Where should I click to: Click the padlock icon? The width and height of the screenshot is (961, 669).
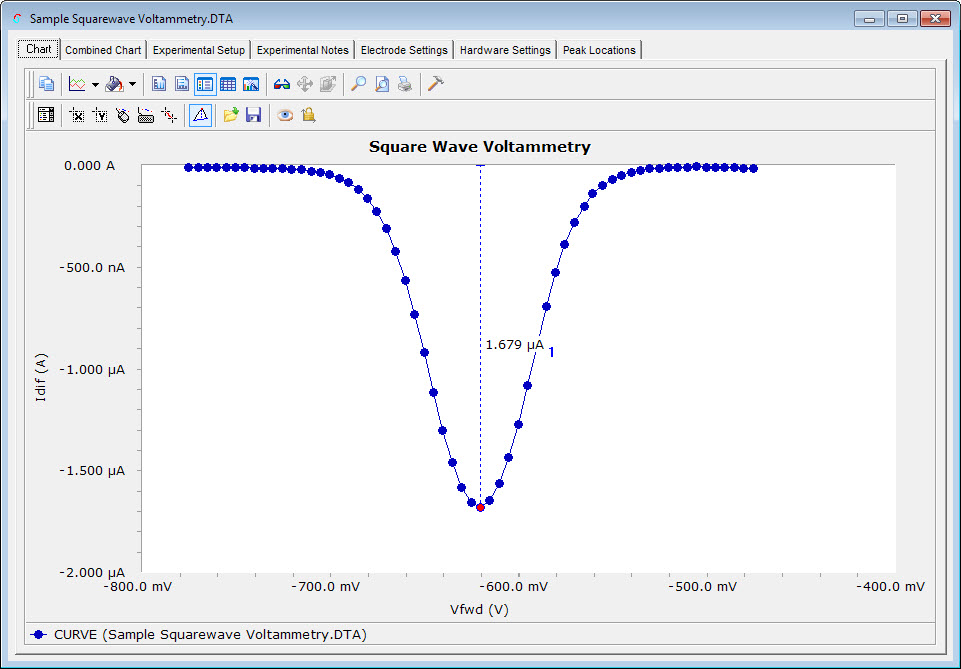pyautogui.click(x=308, y=115)
